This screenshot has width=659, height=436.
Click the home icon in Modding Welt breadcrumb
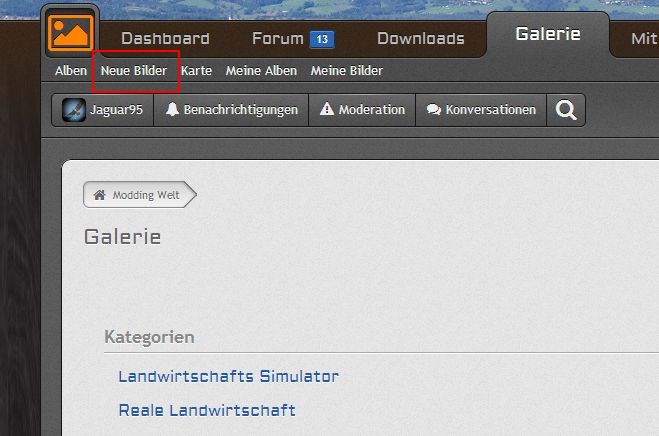pyautogui.click(x=99, y=195)
